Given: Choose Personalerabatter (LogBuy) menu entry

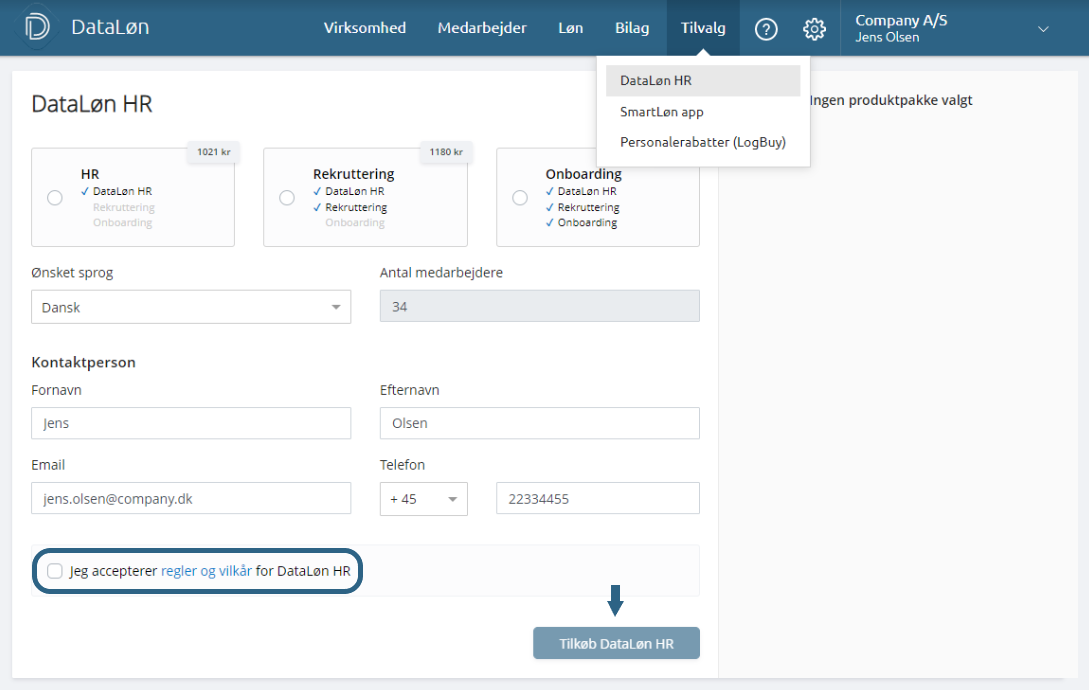Looking at the screenshot, I should point(702,142).
